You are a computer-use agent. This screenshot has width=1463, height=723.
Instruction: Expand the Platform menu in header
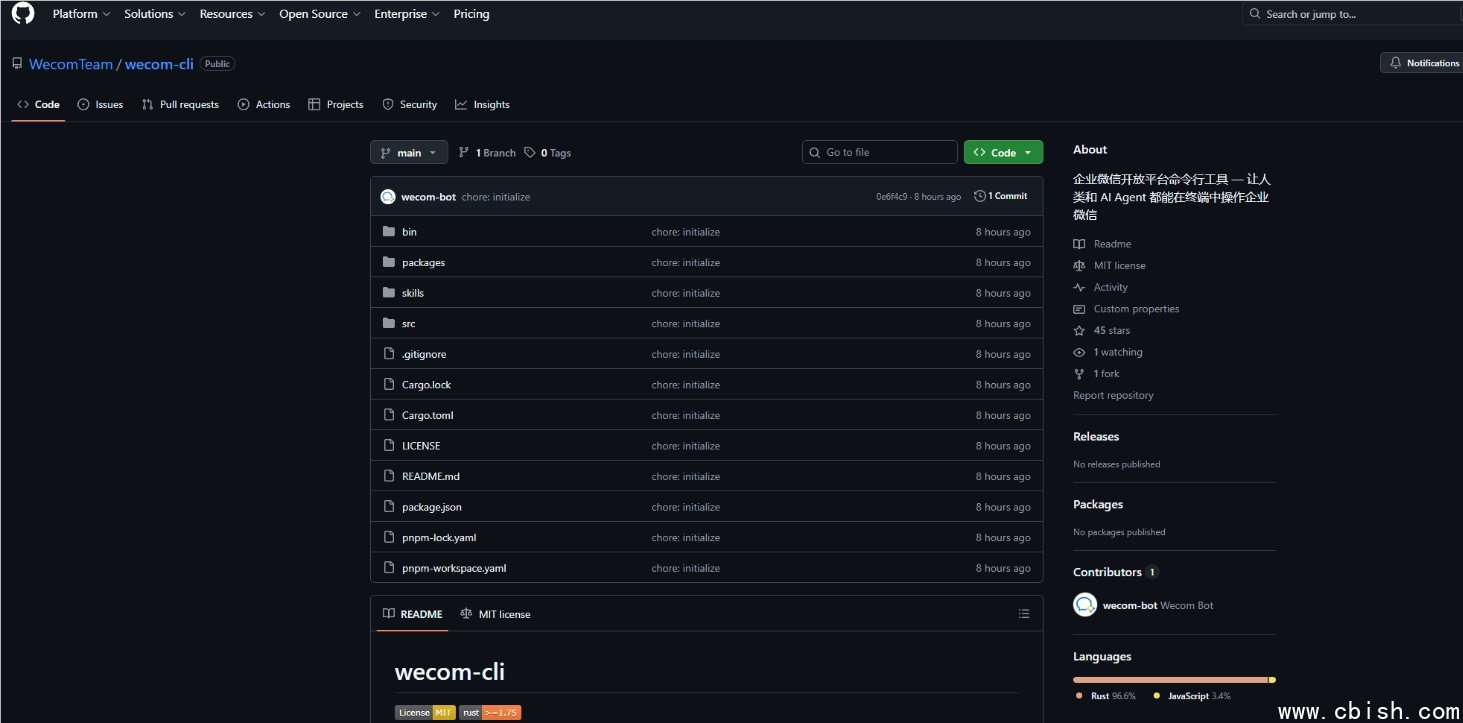(x=82, y=14)
